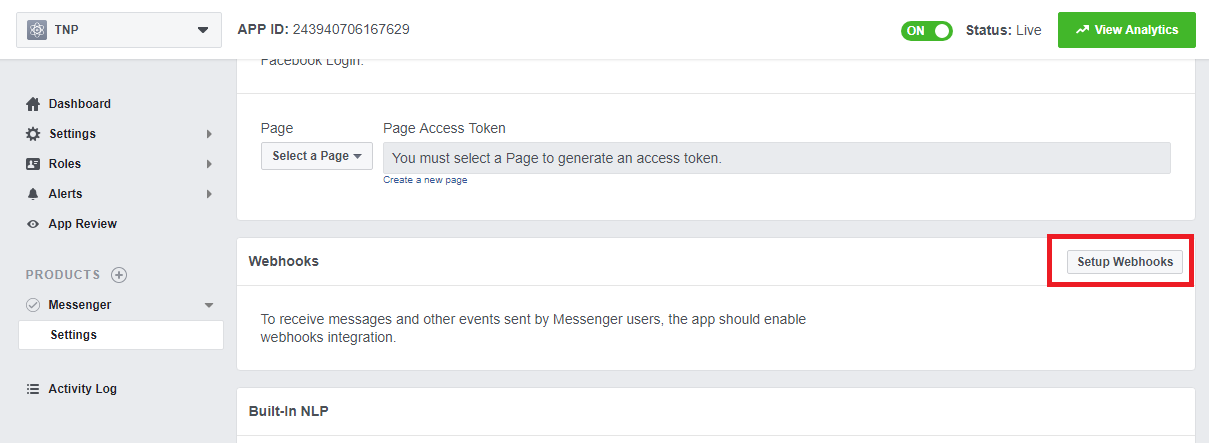Click the APP ID 243940706167629 text

click(x=323, y=29)
